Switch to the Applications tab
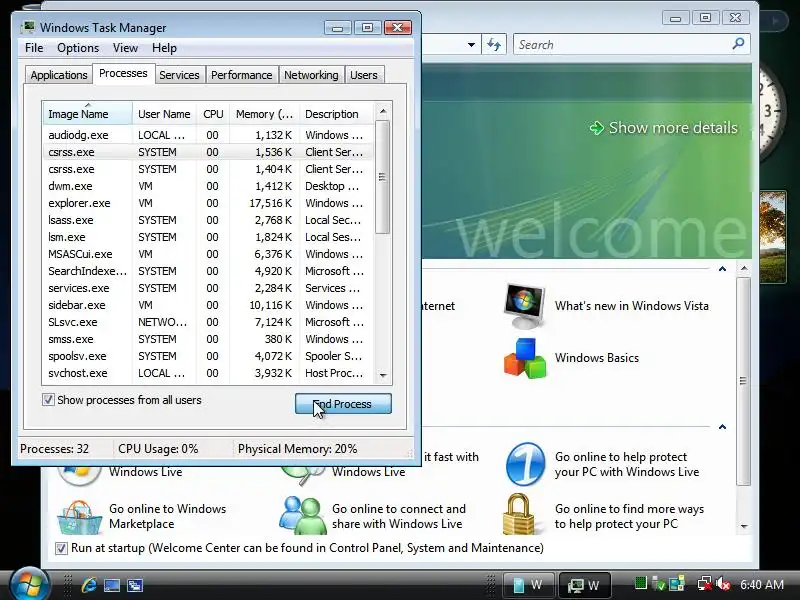The width and height of the screenshot is (800, 600). click(59, 75)
